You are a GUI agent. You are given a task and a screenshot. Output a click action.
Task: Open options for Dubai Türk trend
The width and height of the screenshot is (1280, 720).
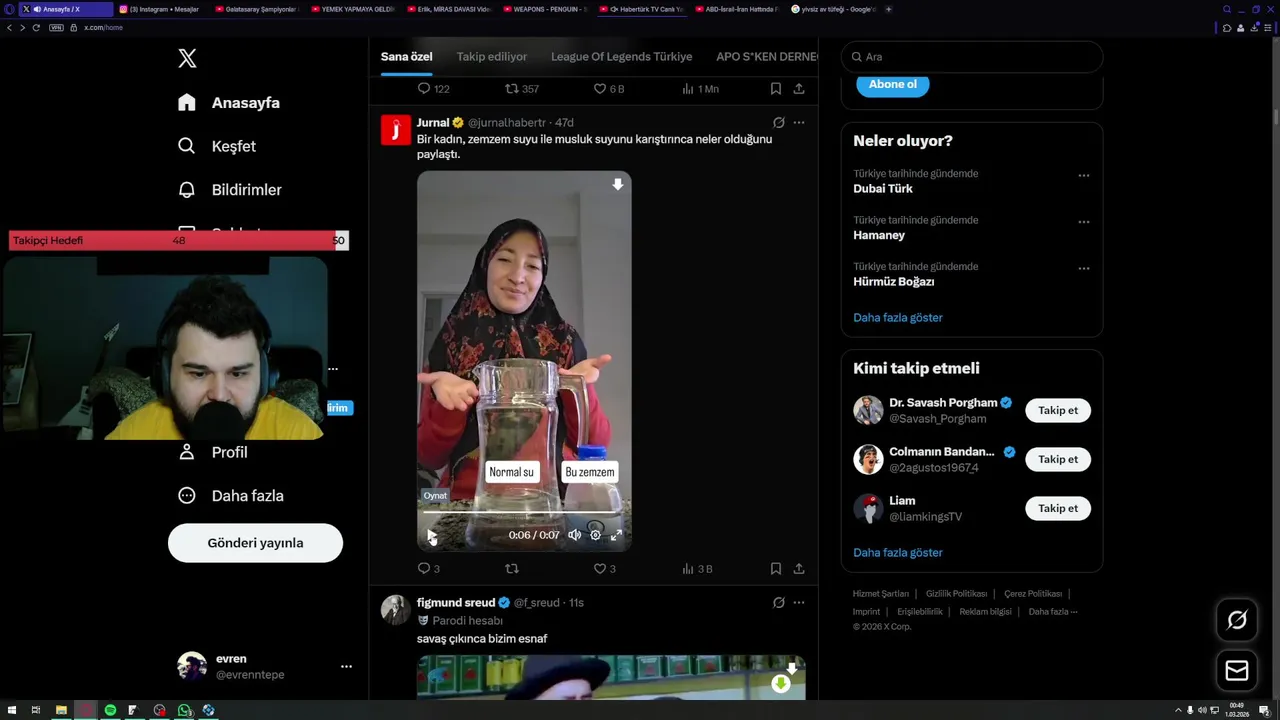(1083, 175)
